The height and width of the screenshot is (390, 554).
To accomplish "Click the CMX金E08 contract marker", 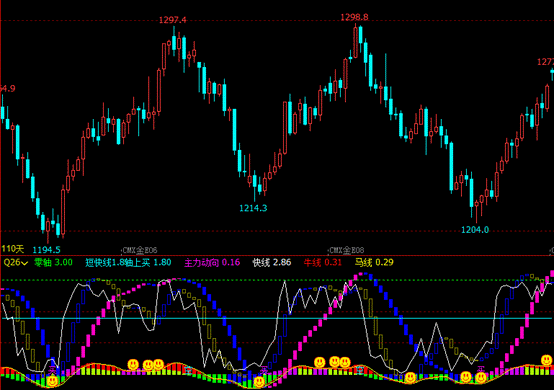I will pos(346,250).
